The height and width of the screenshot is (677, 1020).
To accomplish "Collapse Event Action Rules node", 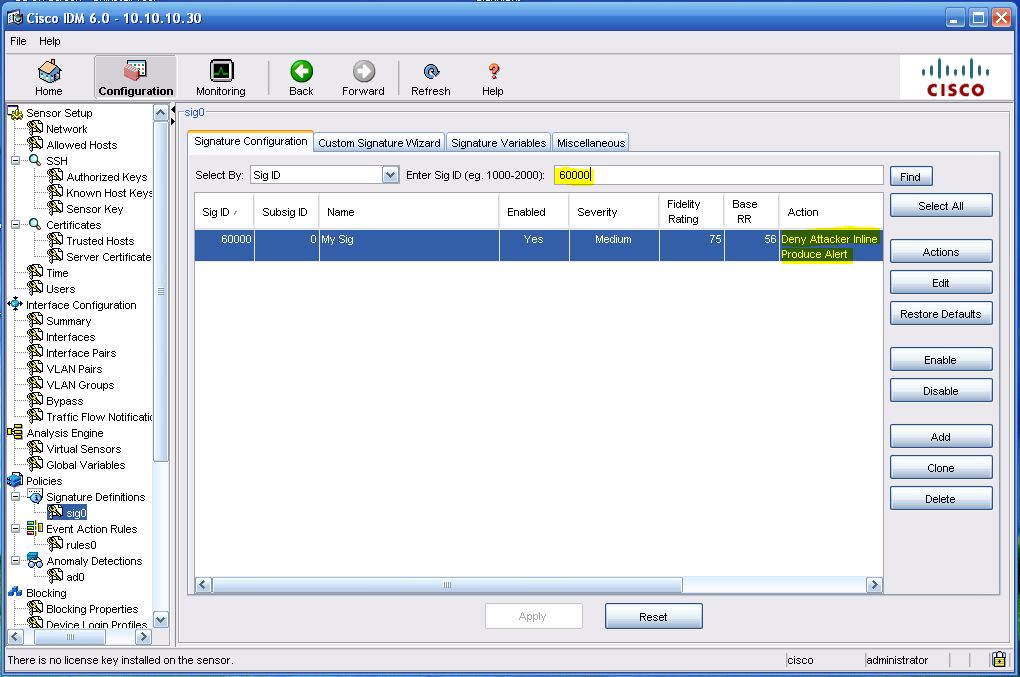I will [x=16, y=528].
